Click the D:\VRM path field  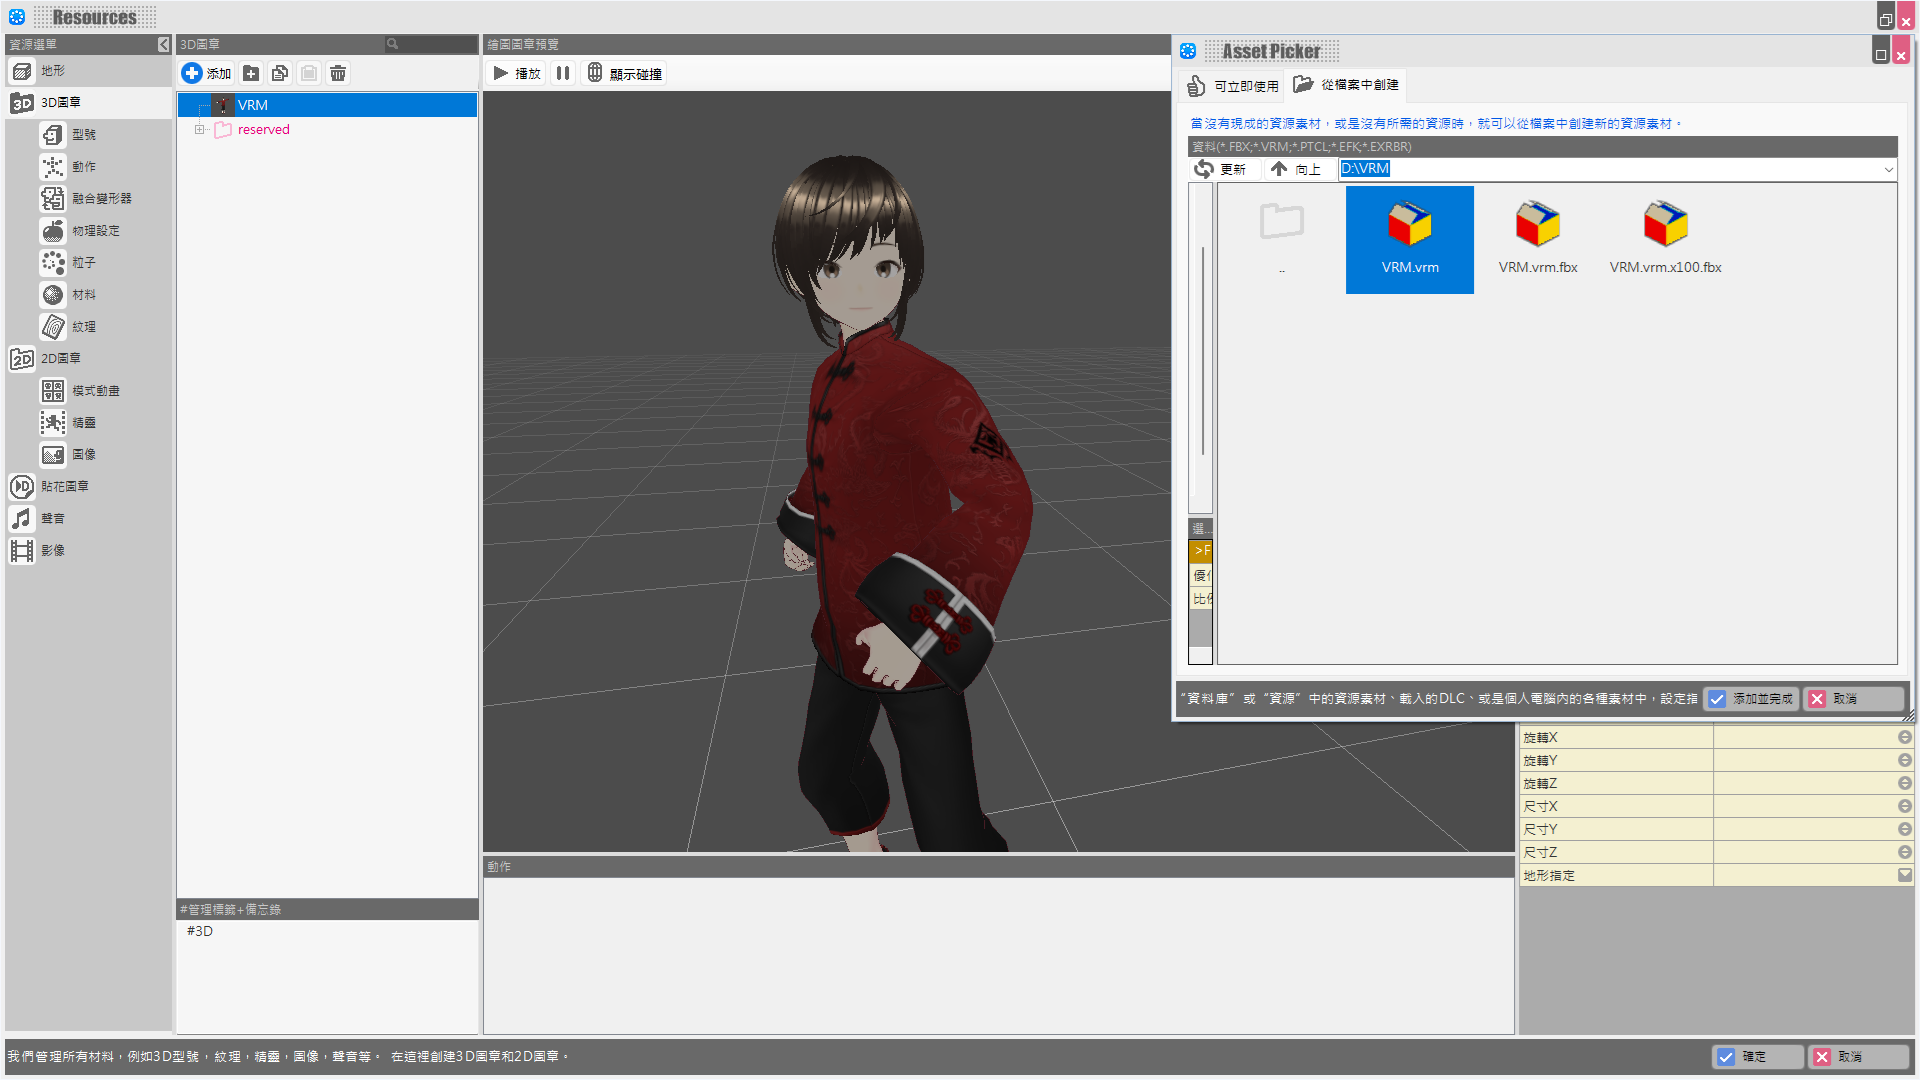tap(1610, 169)
